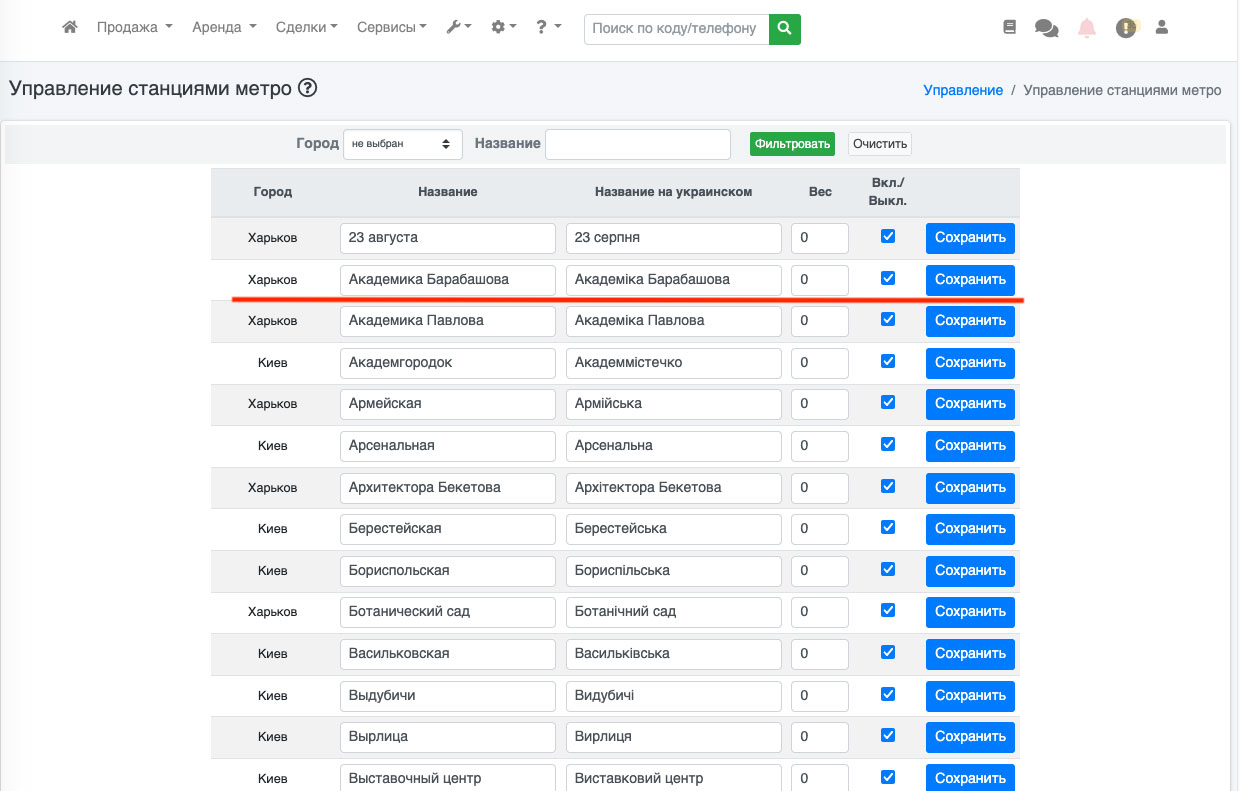
Task: Expand the wrench tools dropdown menu
Action: 459,28
